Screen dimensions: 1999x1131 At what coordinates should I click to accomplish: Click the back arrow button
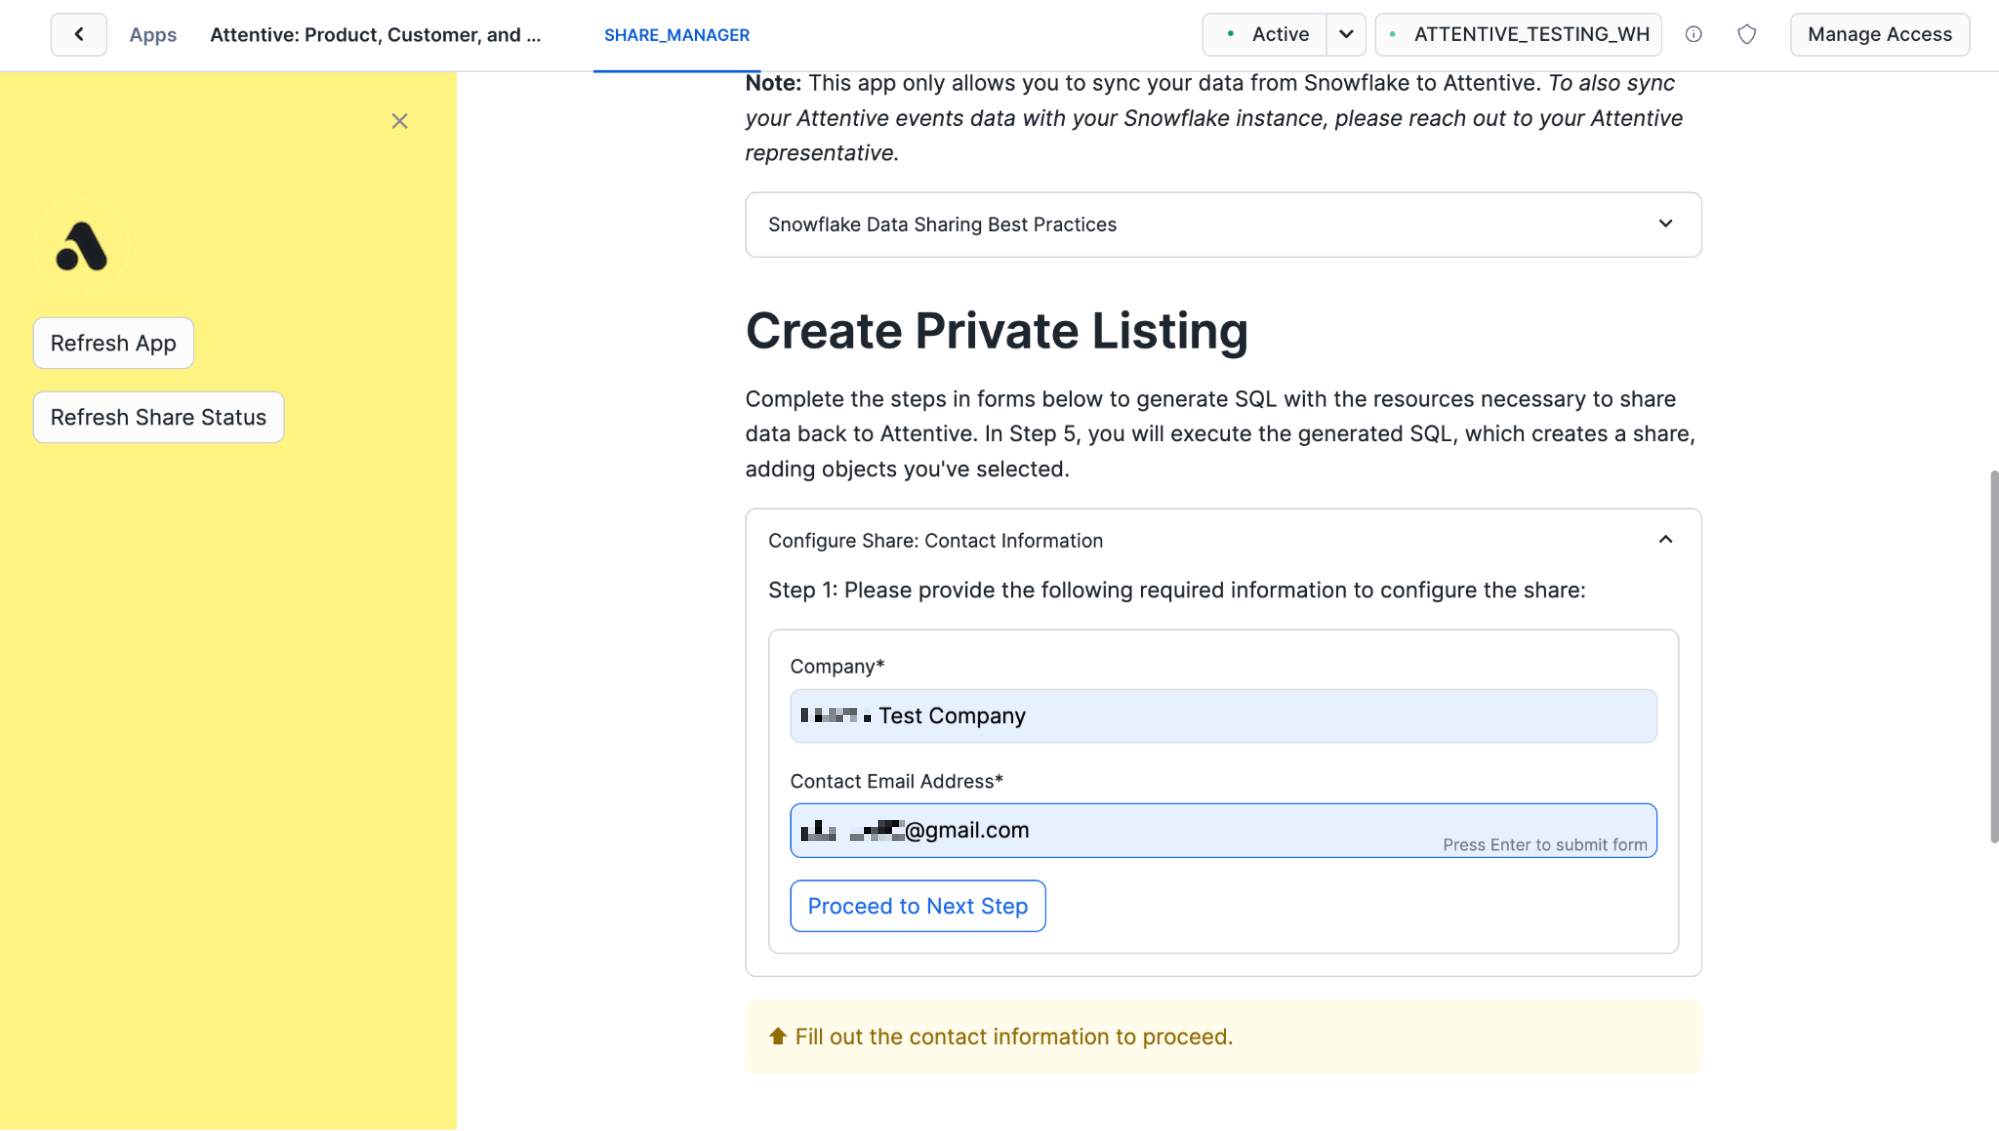79,34
